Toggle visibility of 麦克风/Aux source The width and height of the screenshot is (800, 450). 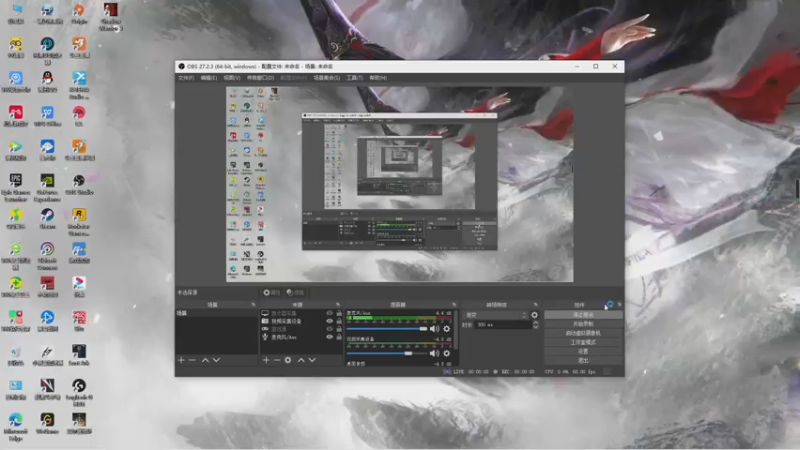[x=330, y=337]
